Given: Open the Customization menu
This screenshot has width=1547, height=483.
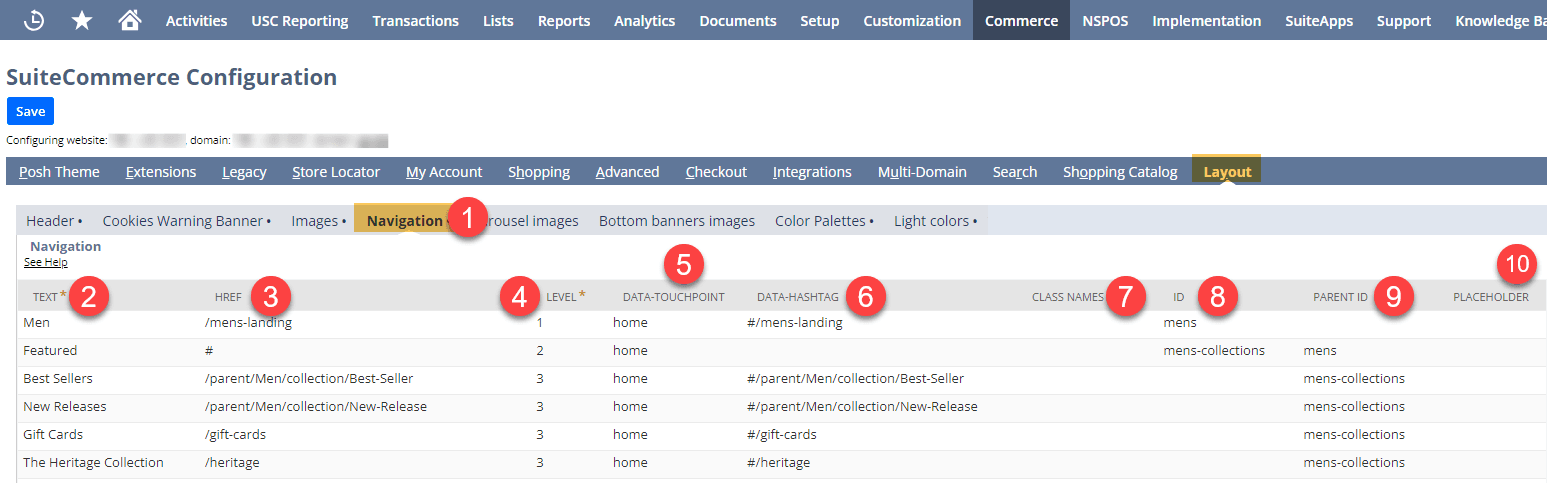Looking at the screenshot, I should 912,20.
